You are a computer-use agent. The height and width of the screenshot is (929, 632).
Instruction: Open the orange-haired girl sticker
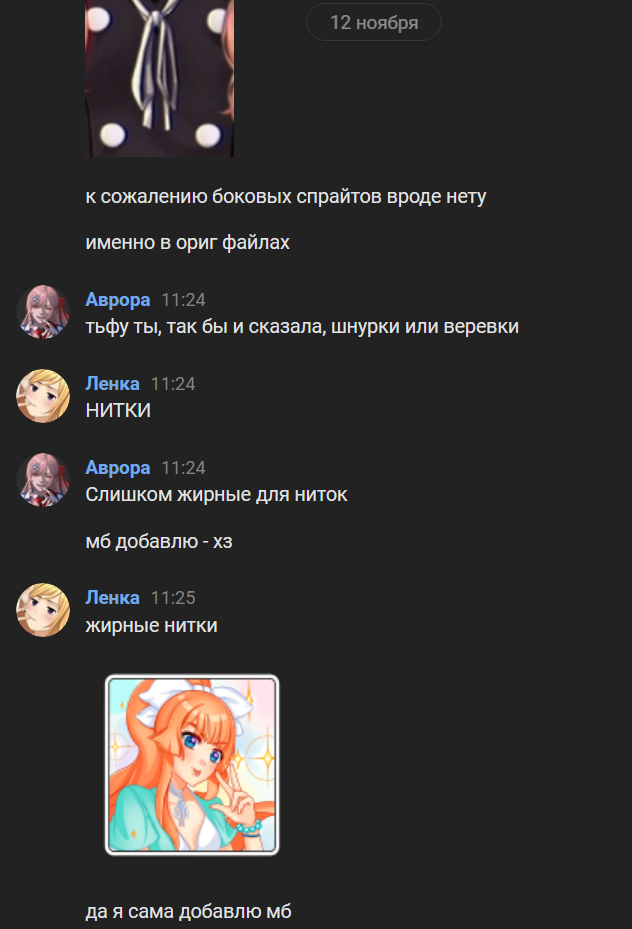[x=192, y=765]
